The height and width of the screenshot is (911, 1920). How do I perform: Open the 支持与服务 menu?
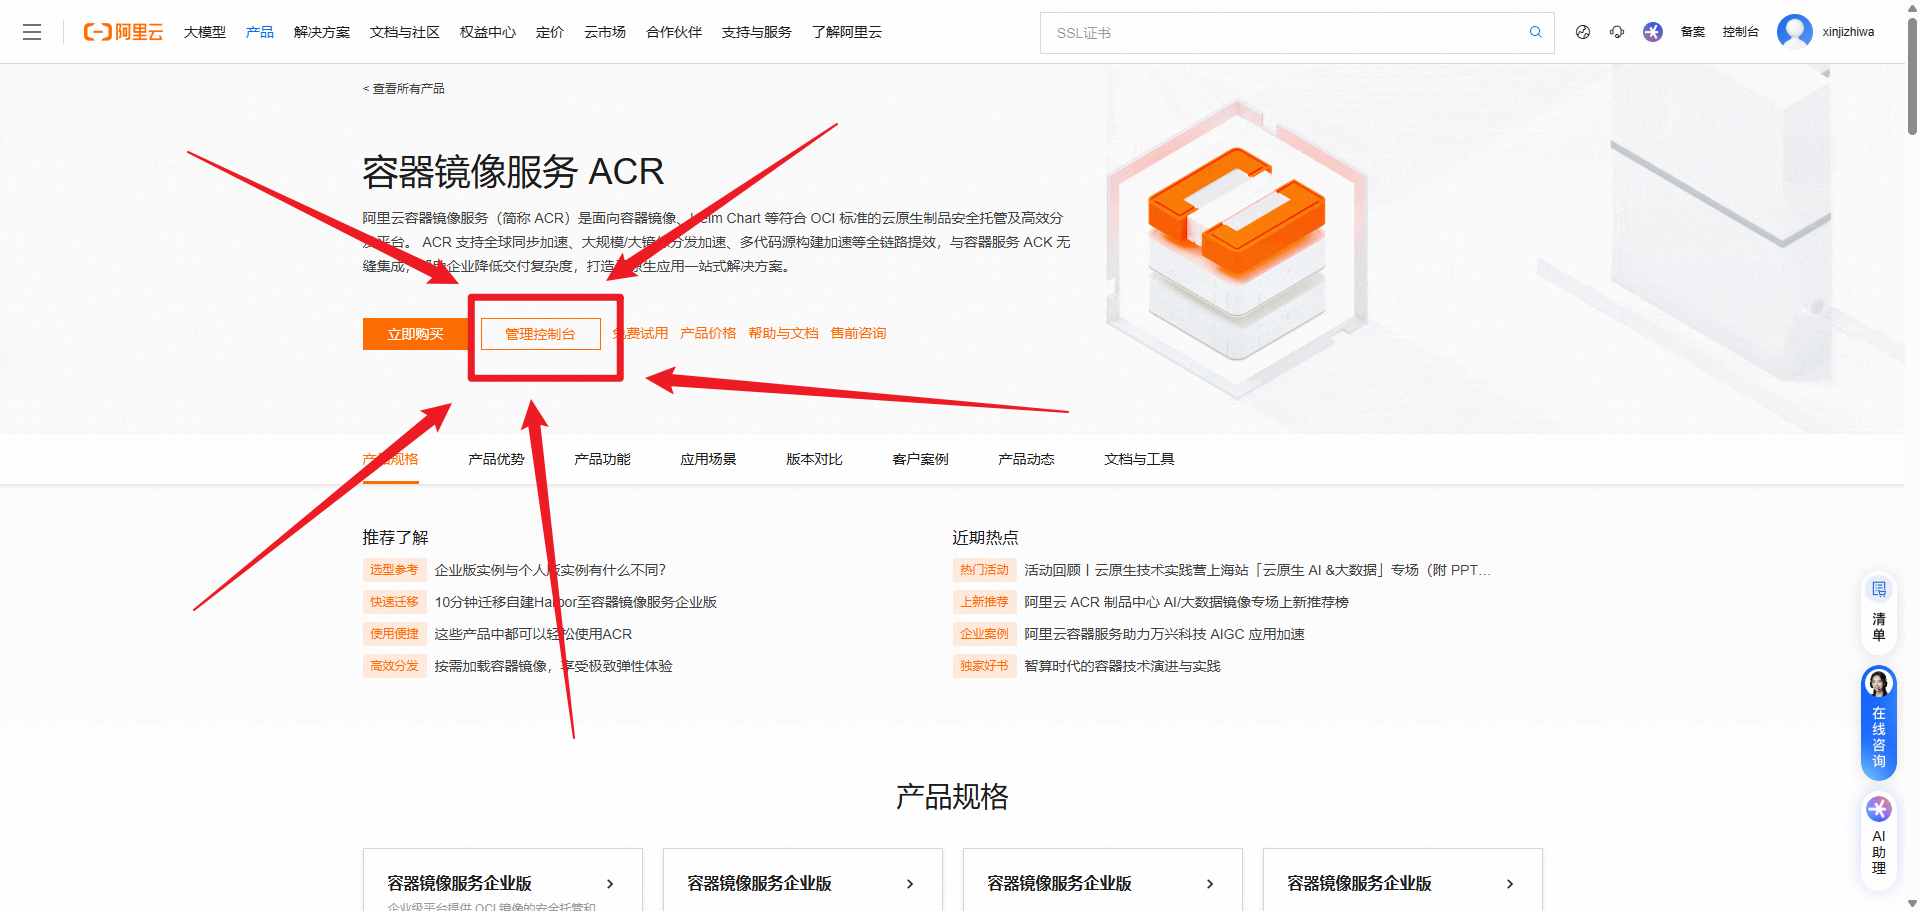pyautogui.click(x=757, y=32)
